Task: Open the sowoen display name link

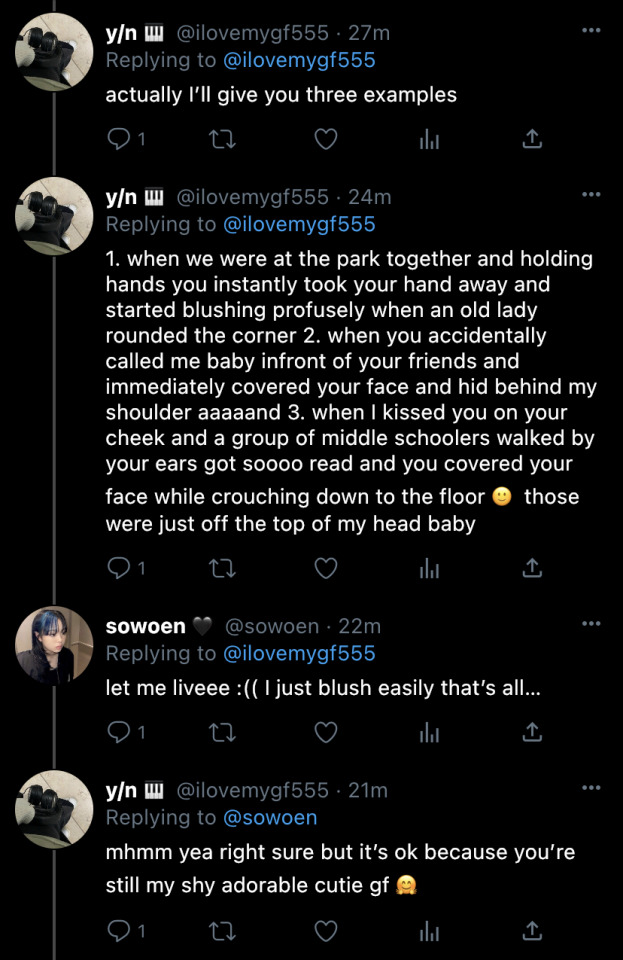Action: click(146, 626)
